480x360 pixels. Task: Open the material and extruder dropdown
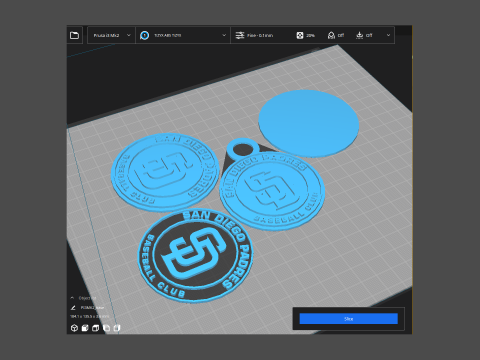pos(183,35)
